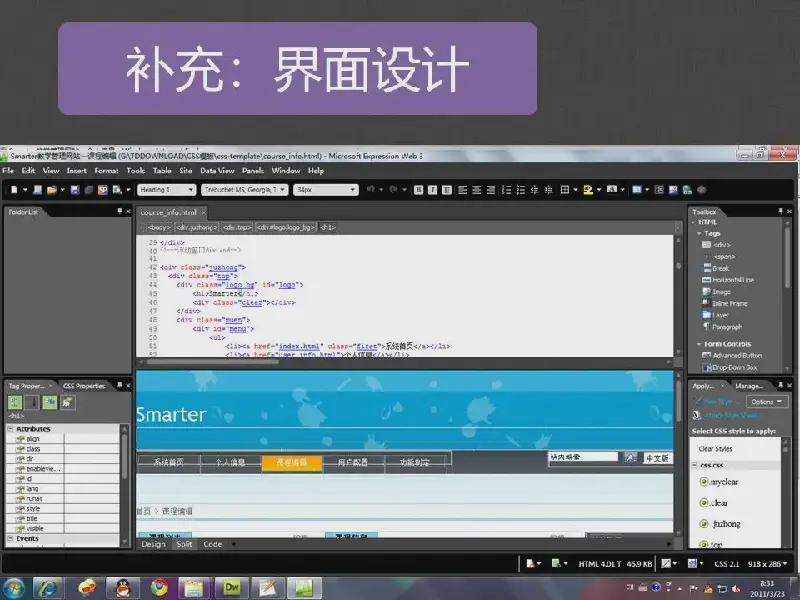Click the Insert Picture icon in toolbar
800x600 pixels.
[673, 190]
